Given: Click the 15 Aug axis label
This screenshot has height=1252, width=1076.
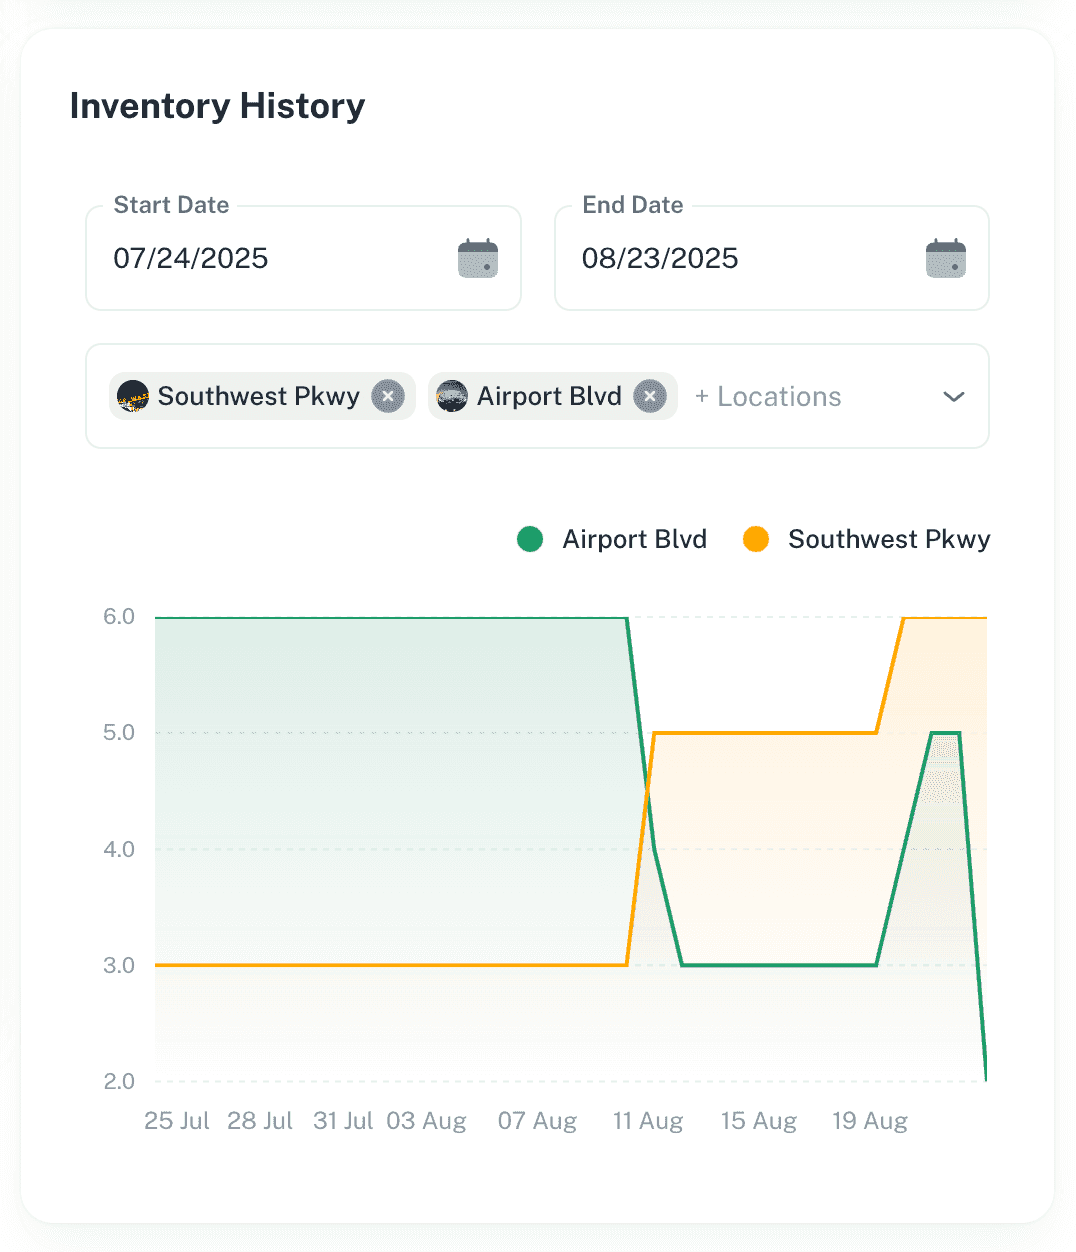Looking at the screenshot, I should pos(758,1121).
